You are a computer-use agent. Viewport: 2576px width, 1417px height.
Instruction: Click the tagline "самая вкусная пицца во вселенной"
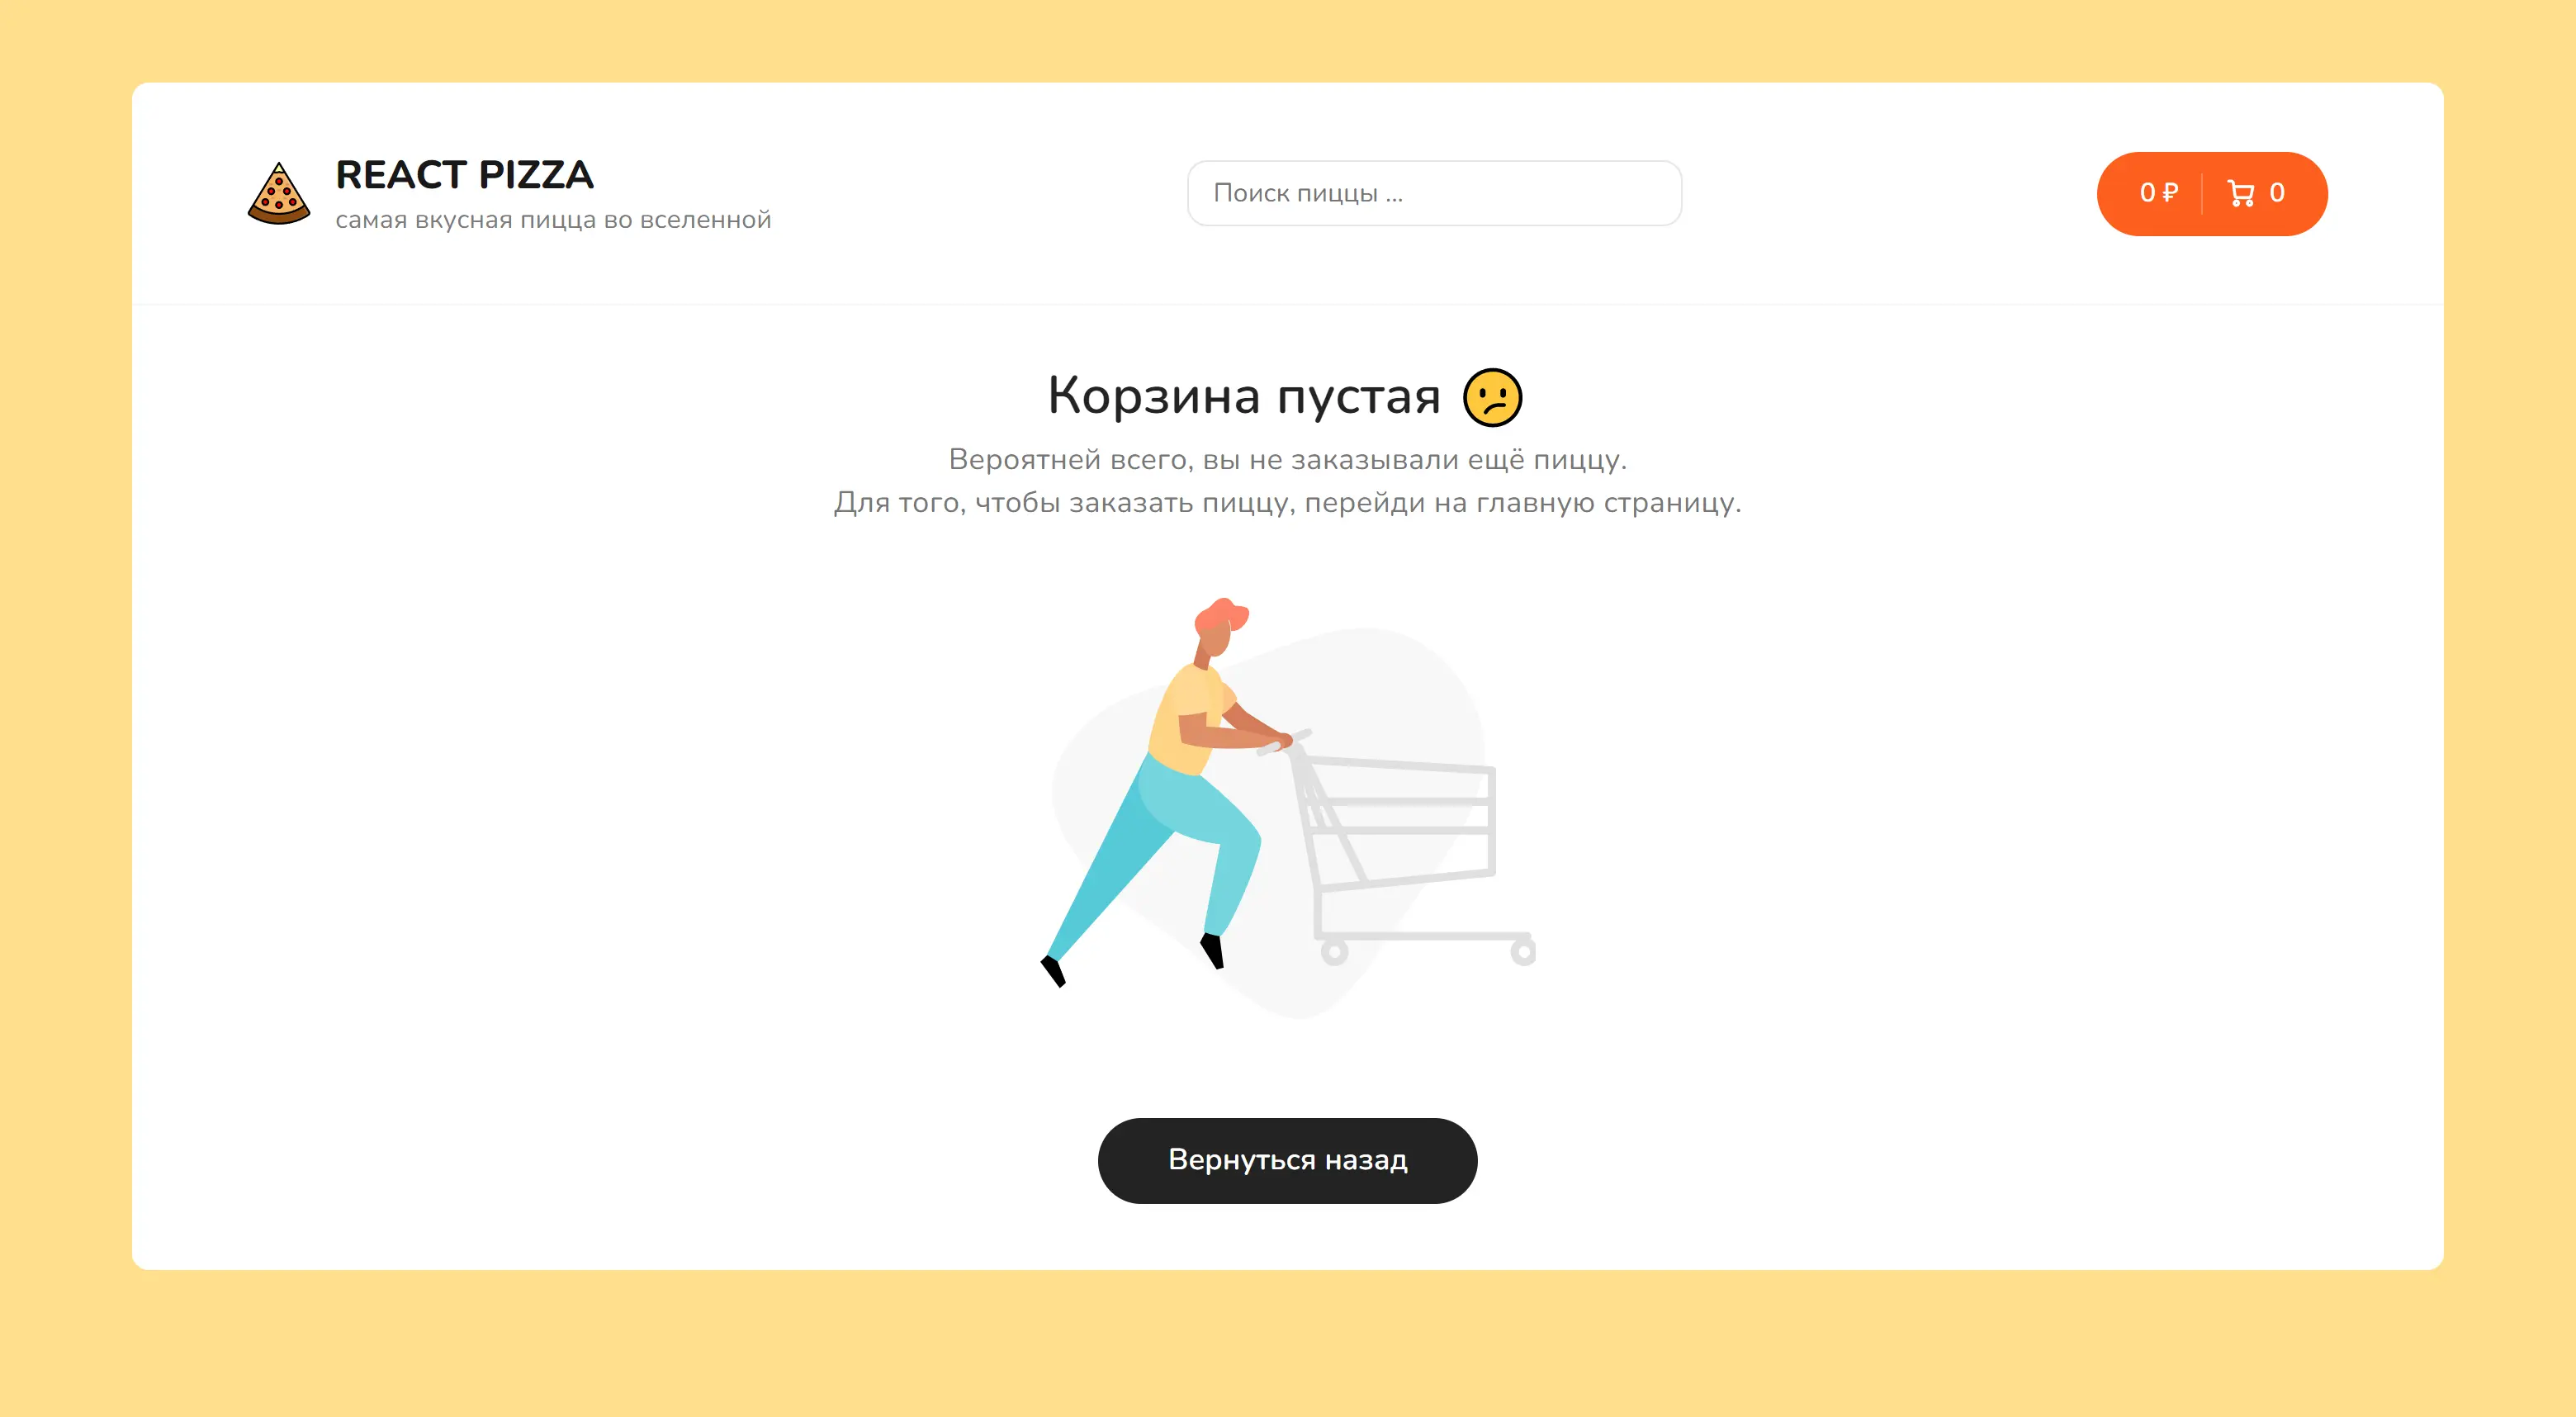pos(553,220)
